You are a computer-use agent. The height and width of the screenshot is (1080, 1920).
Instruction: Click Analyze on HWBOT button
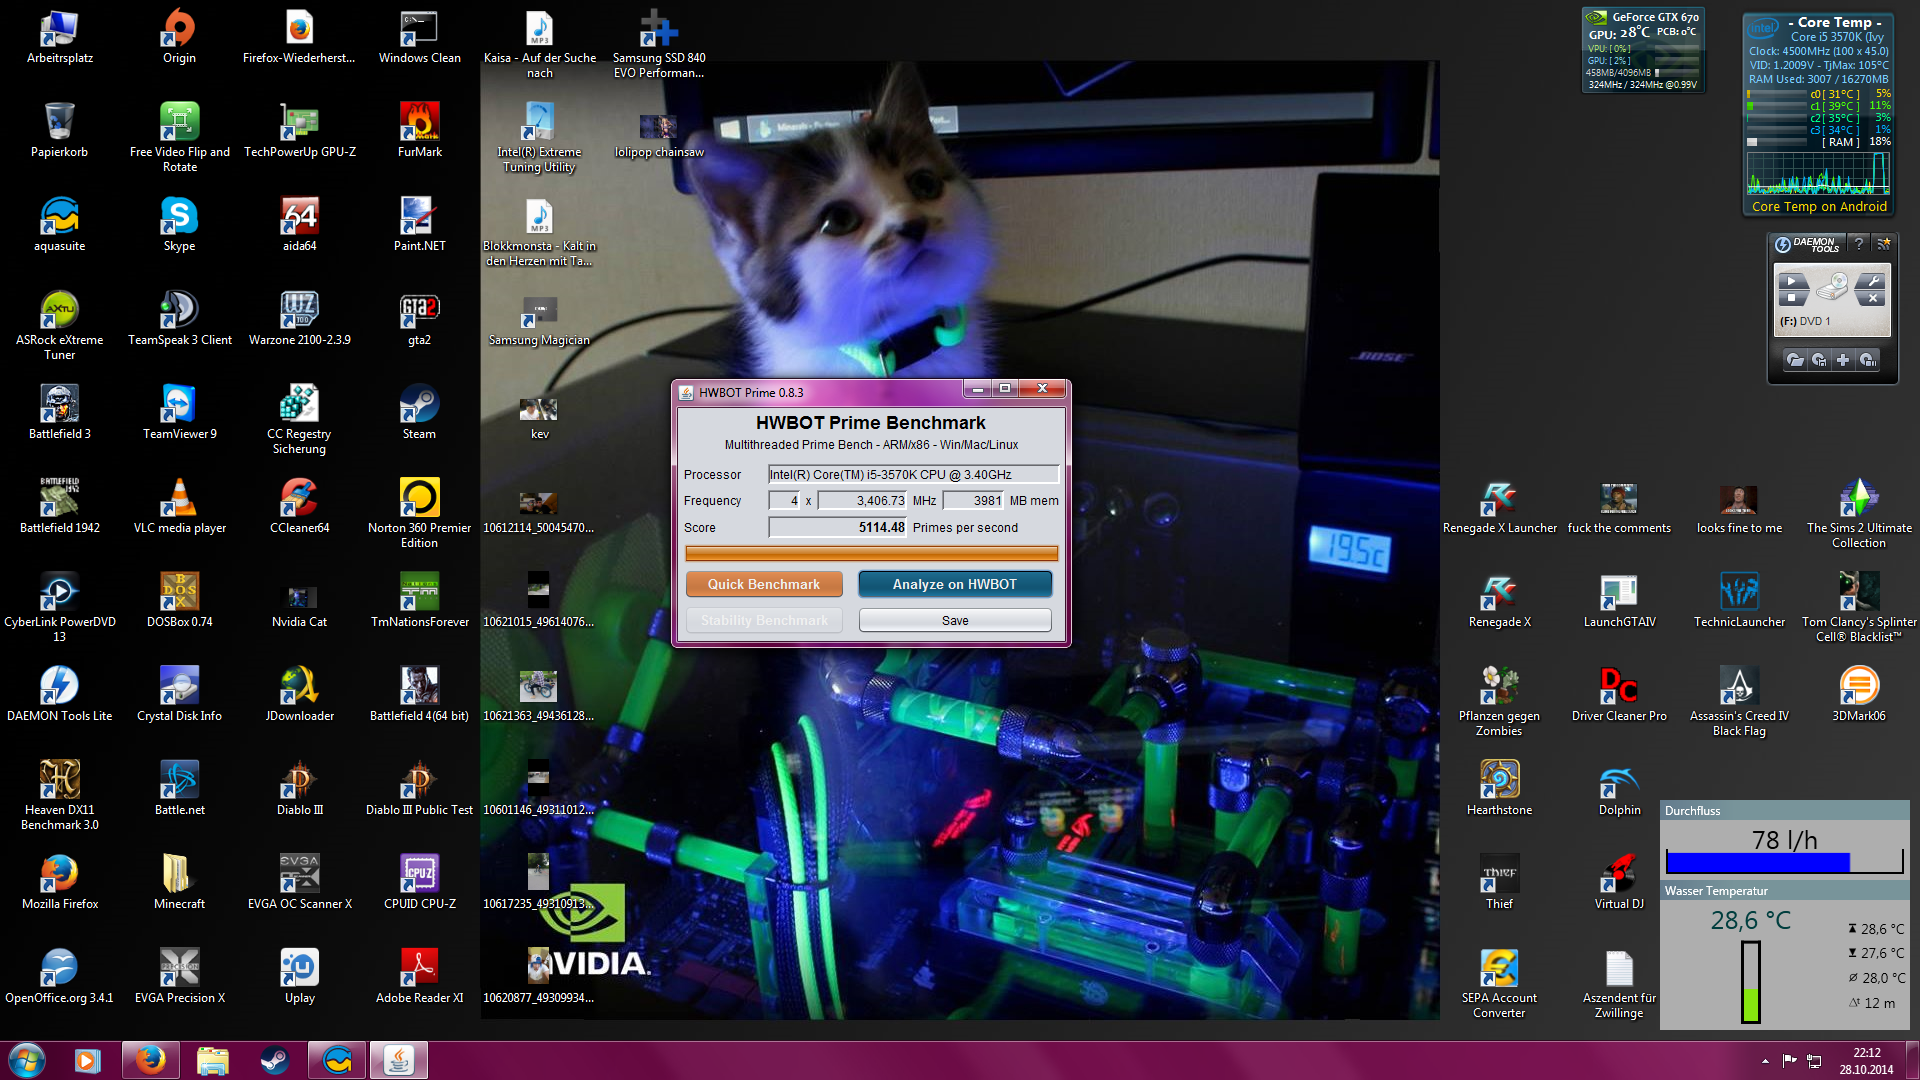(x=955, y=584)
